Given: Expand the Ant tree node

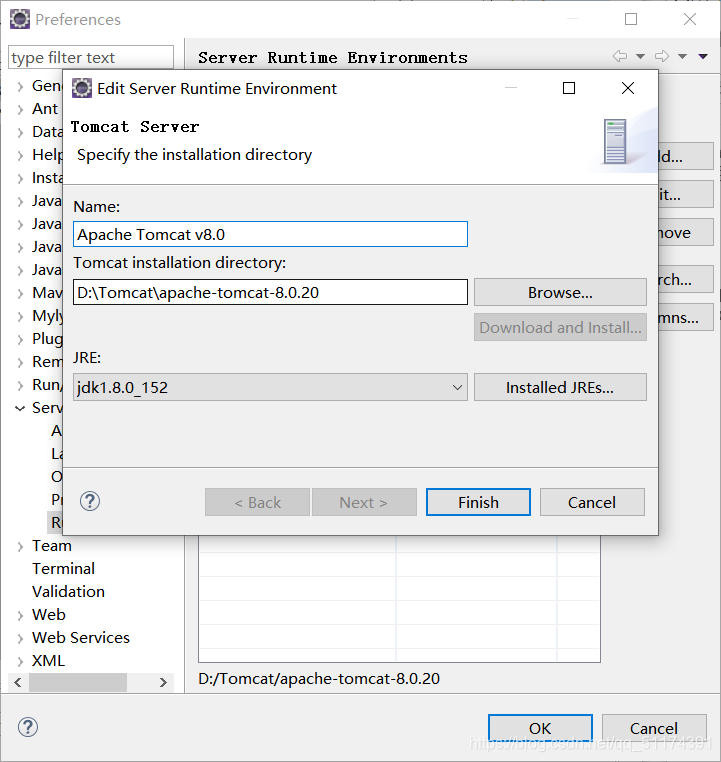Looking at the screenshot, I should click(x=20, y=109).
